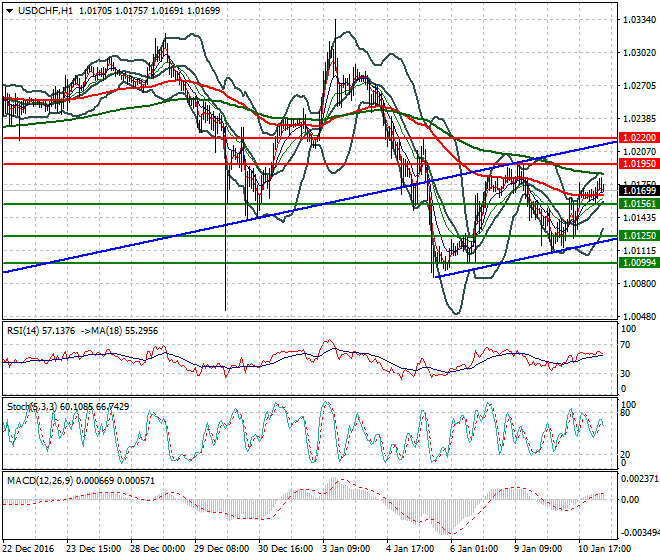Click the 1.01115 price scale value
660x560 pixels.
640,251
